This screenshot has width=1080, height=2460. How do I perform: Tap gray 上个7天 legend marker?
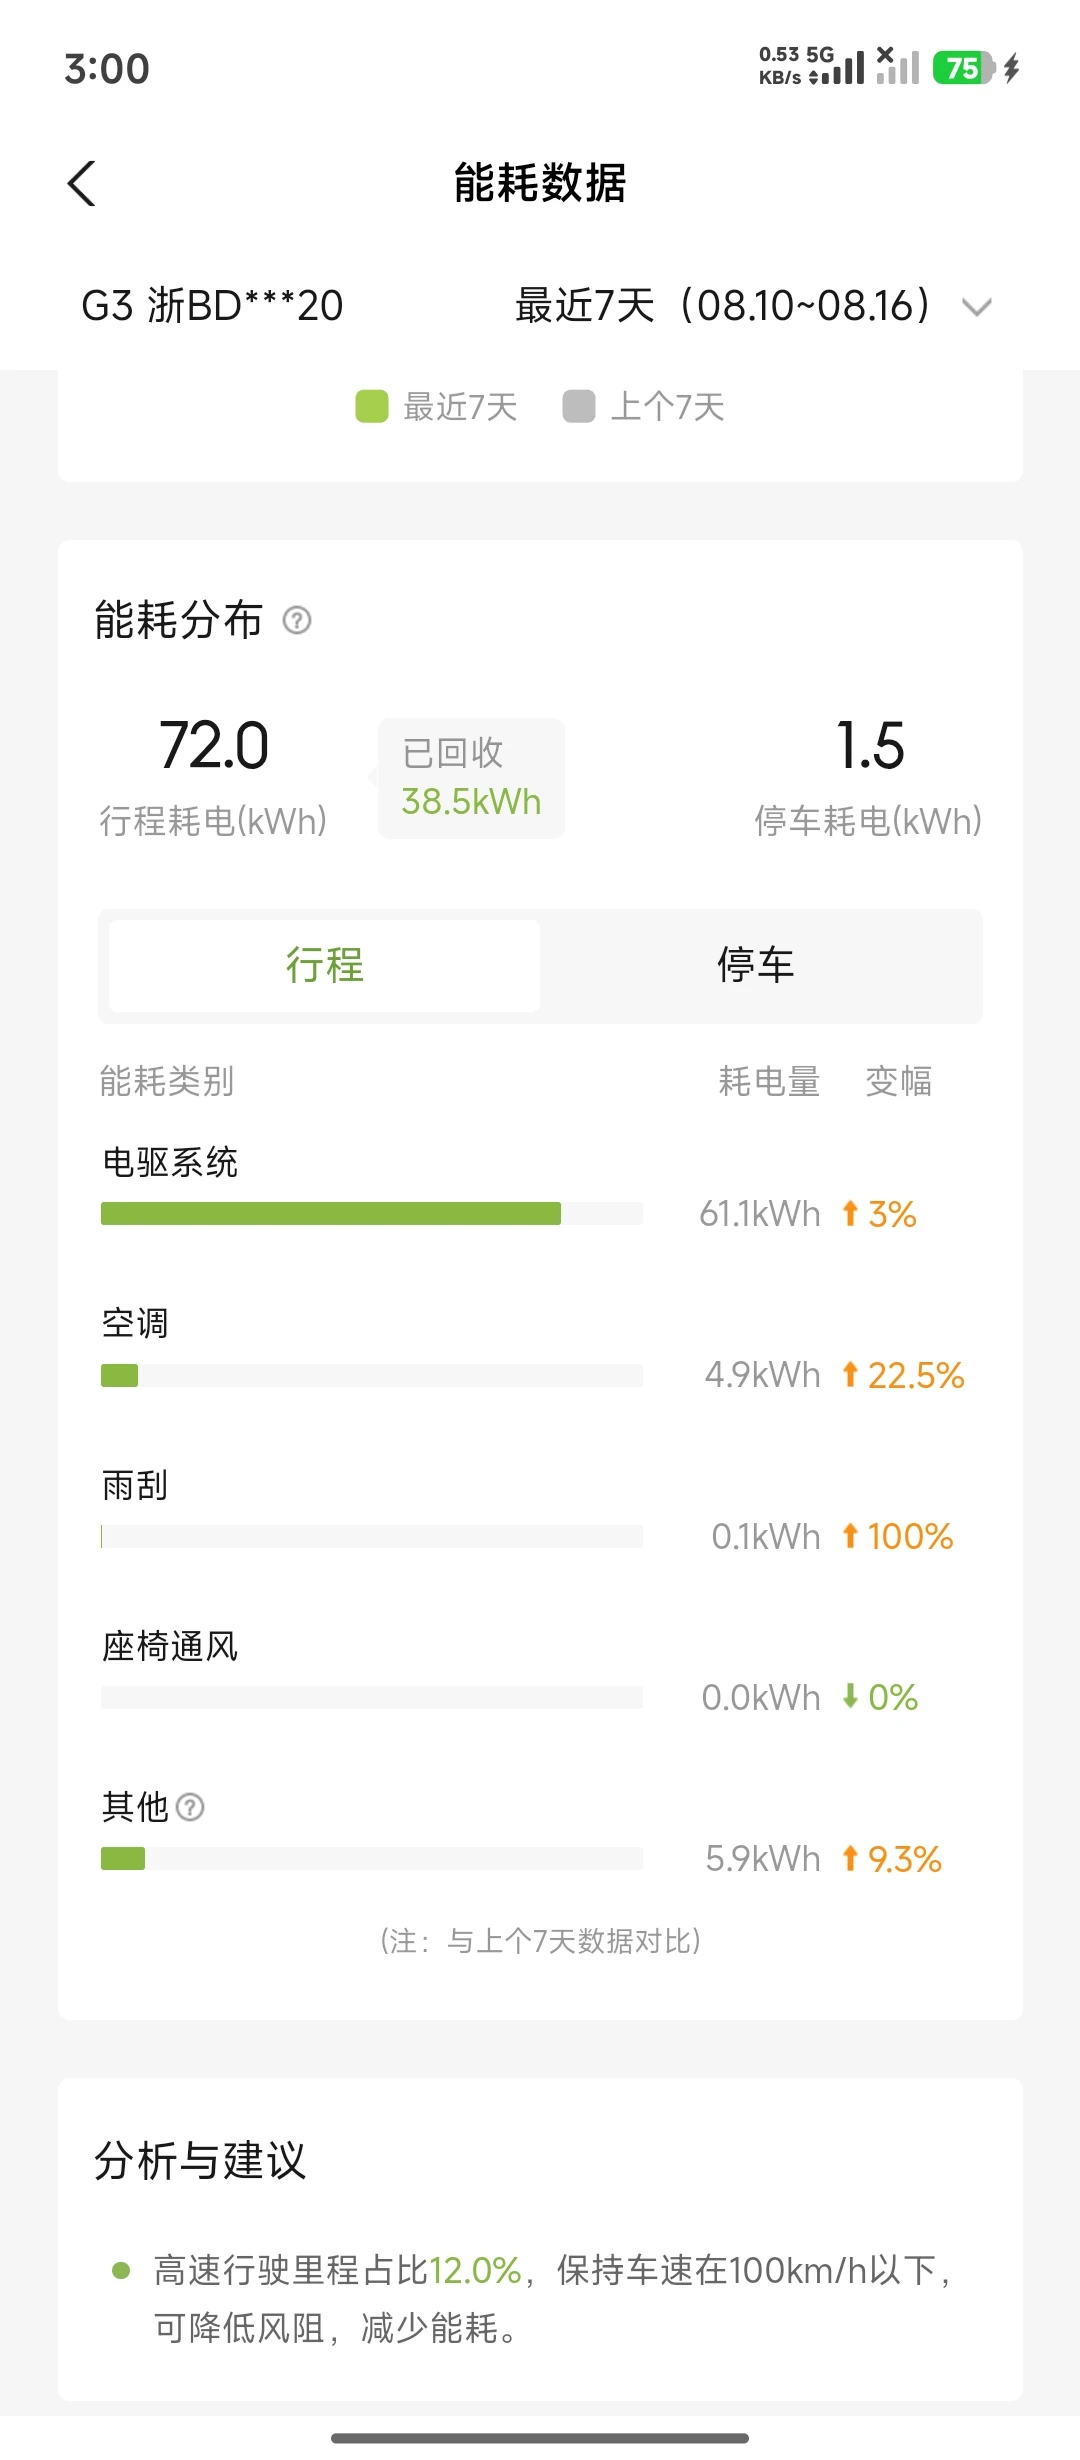click(x=579, y=407)
